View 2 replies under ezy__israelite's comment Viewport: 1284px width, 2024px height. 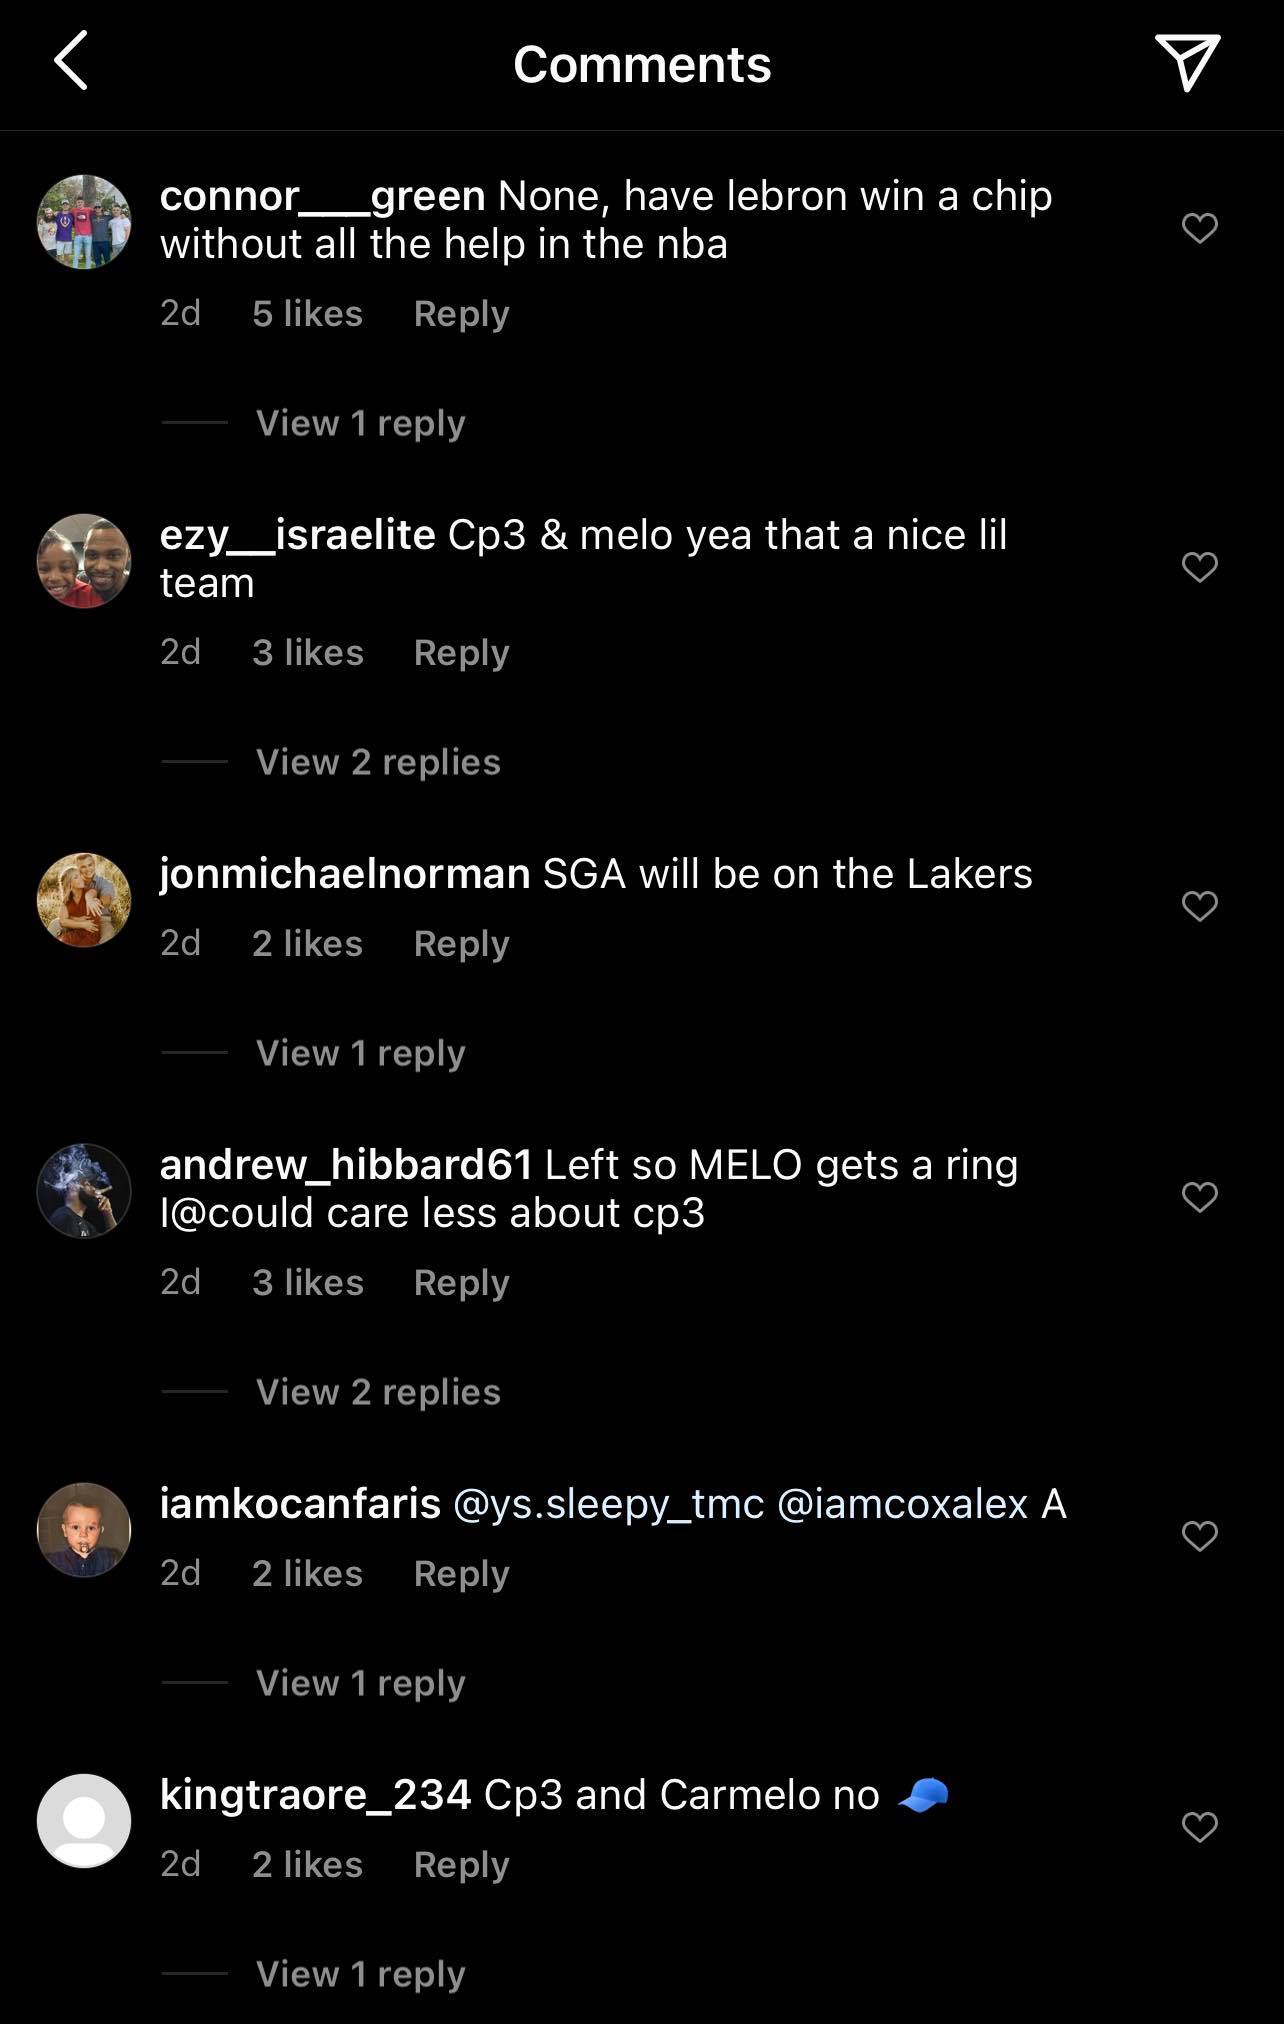coord(377,762)
